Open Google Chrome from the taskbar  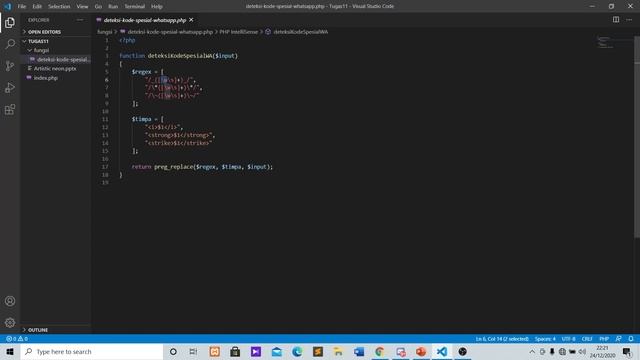point(380,351)
